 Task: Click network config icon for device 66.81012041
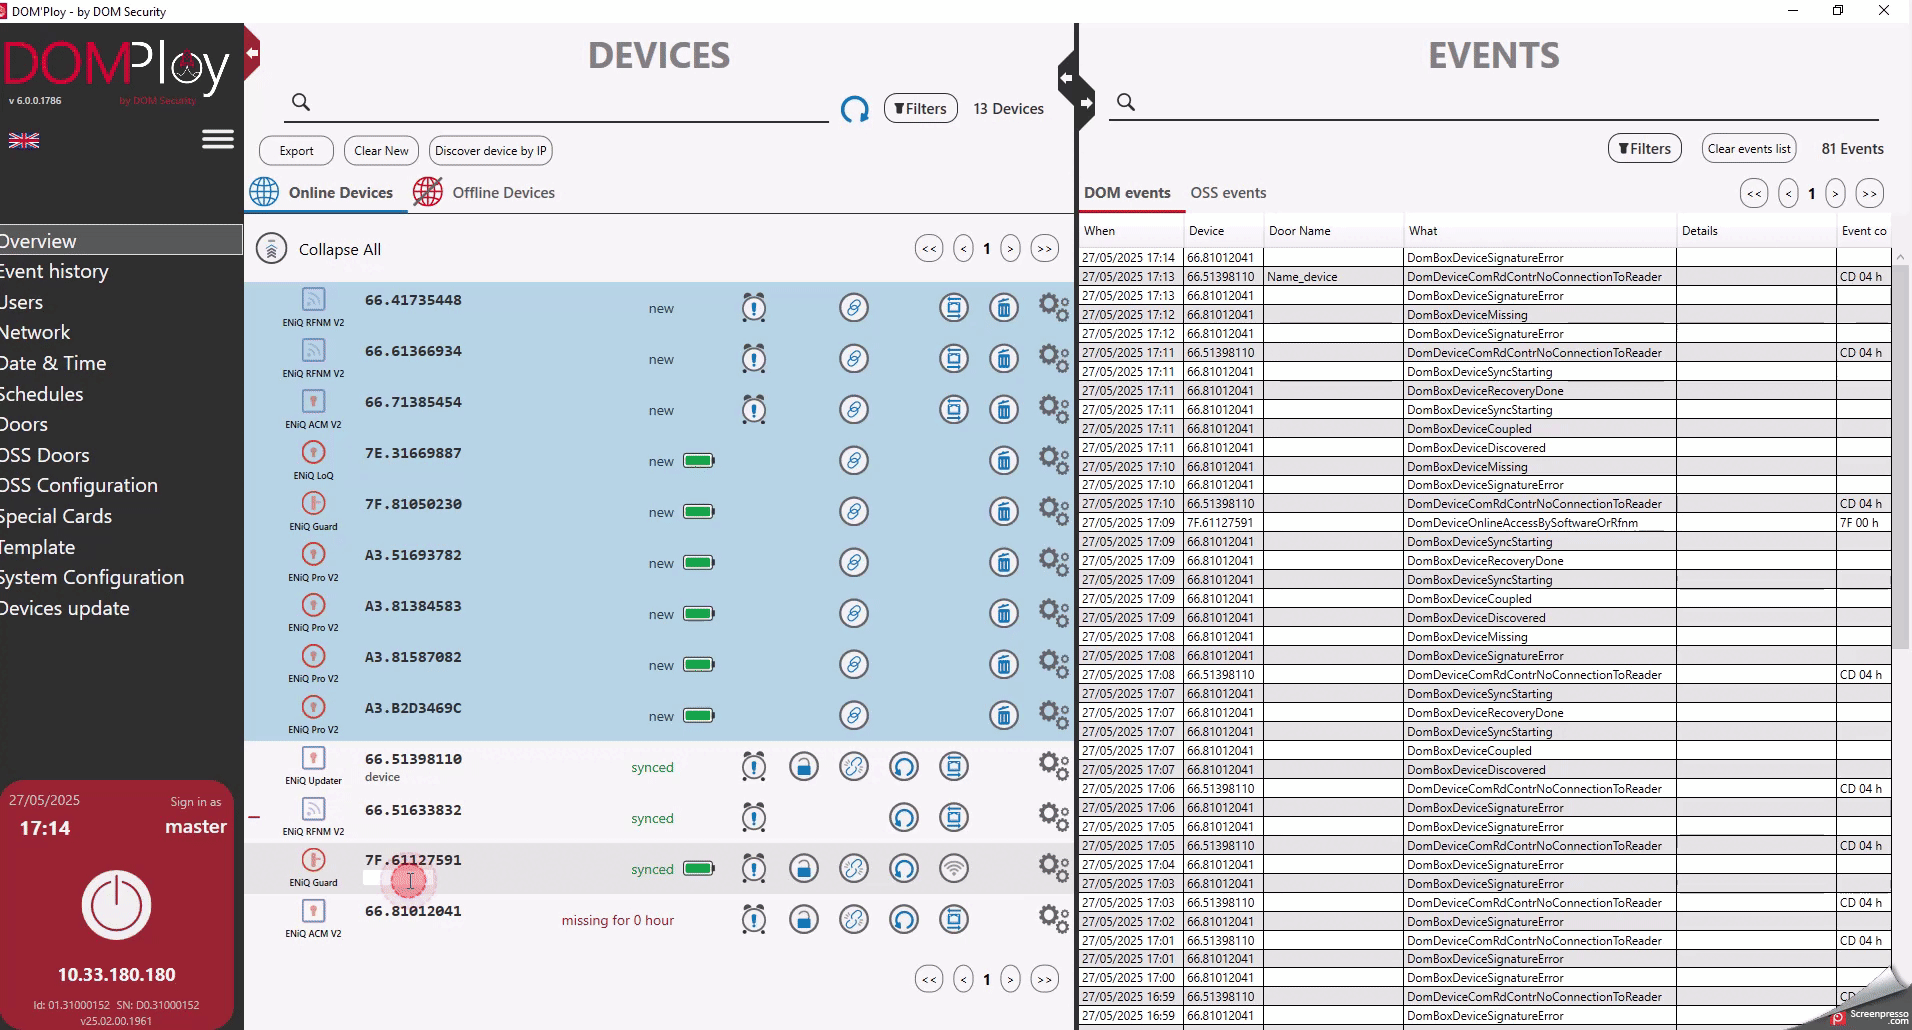click(954, 920)
